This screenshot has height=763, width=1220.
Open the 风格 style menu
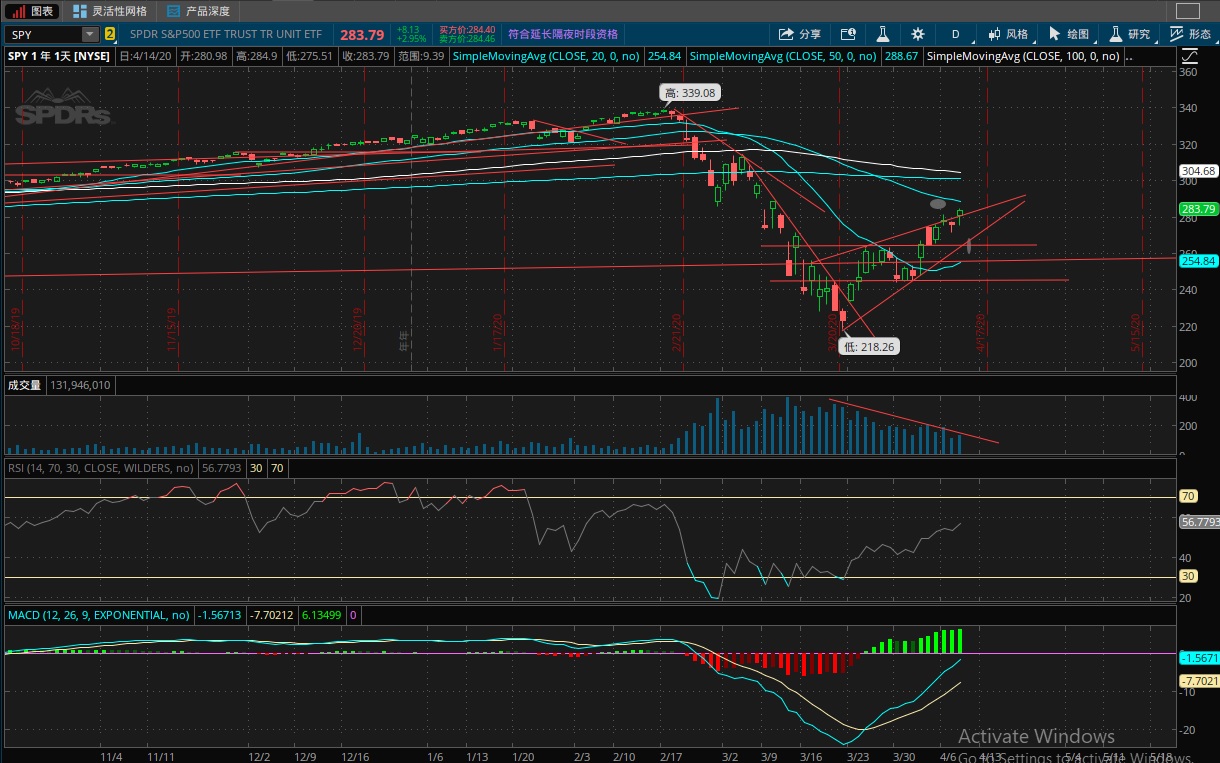[1007, 34]
